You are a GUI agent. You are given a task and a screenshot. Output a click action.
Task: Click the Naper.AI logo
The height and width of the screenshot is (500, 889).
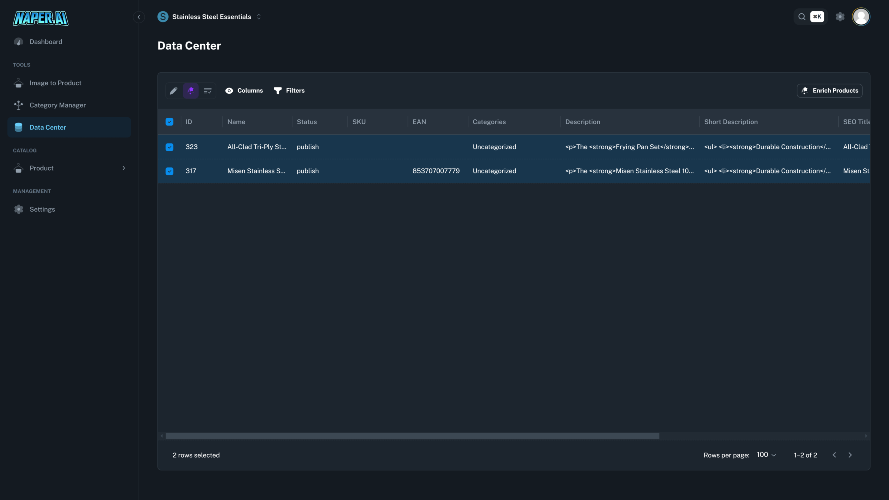click(x=41, y=18)
